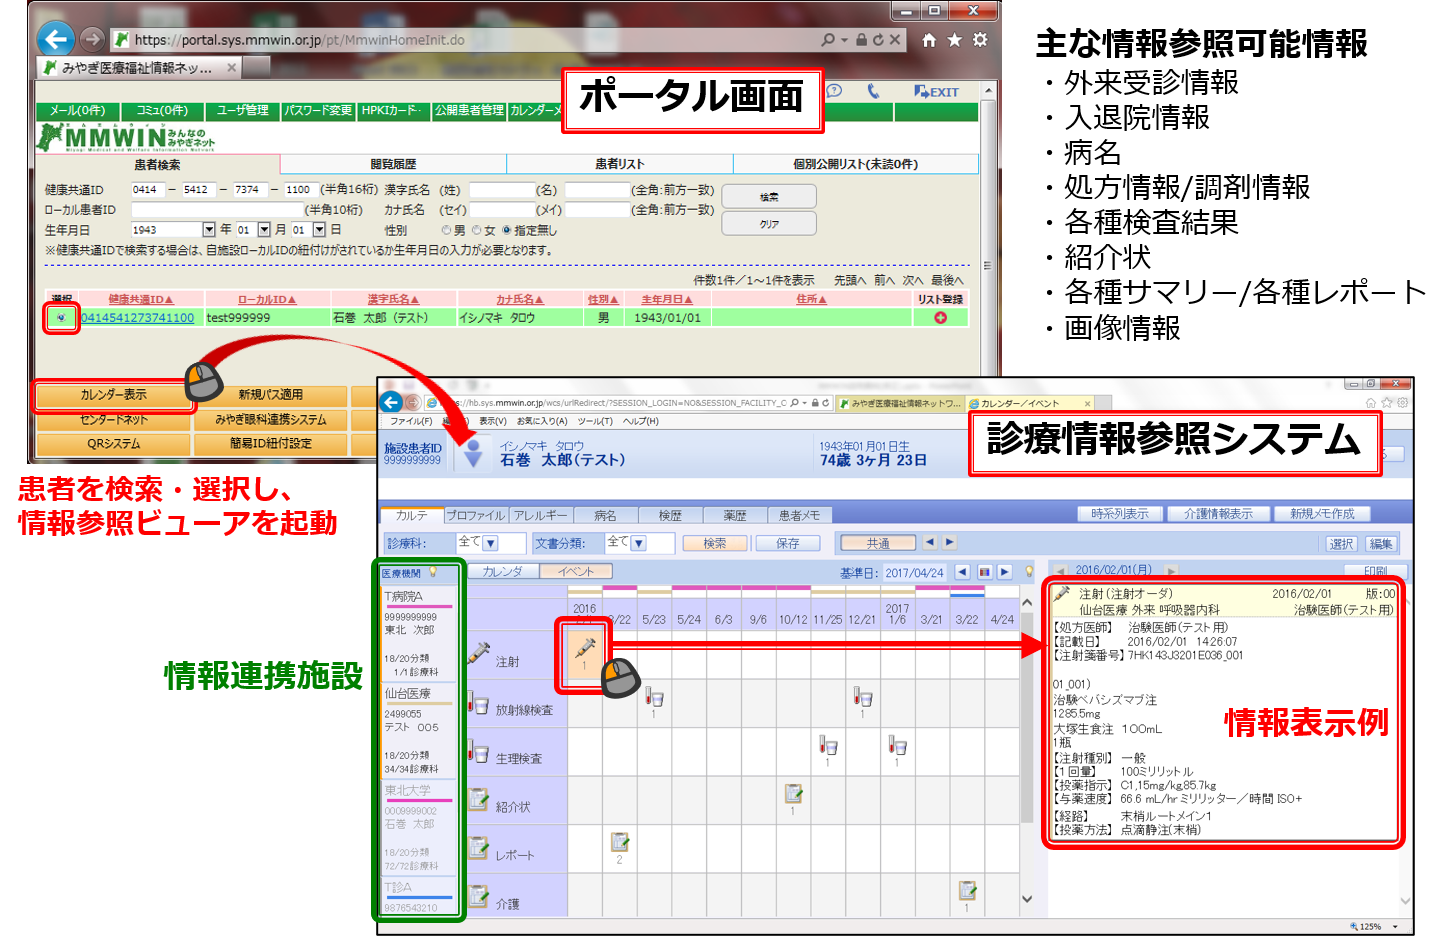Screen dimensions: 1446x936
Task: Open birth day dropdown
Action: (x=319, y=230)
